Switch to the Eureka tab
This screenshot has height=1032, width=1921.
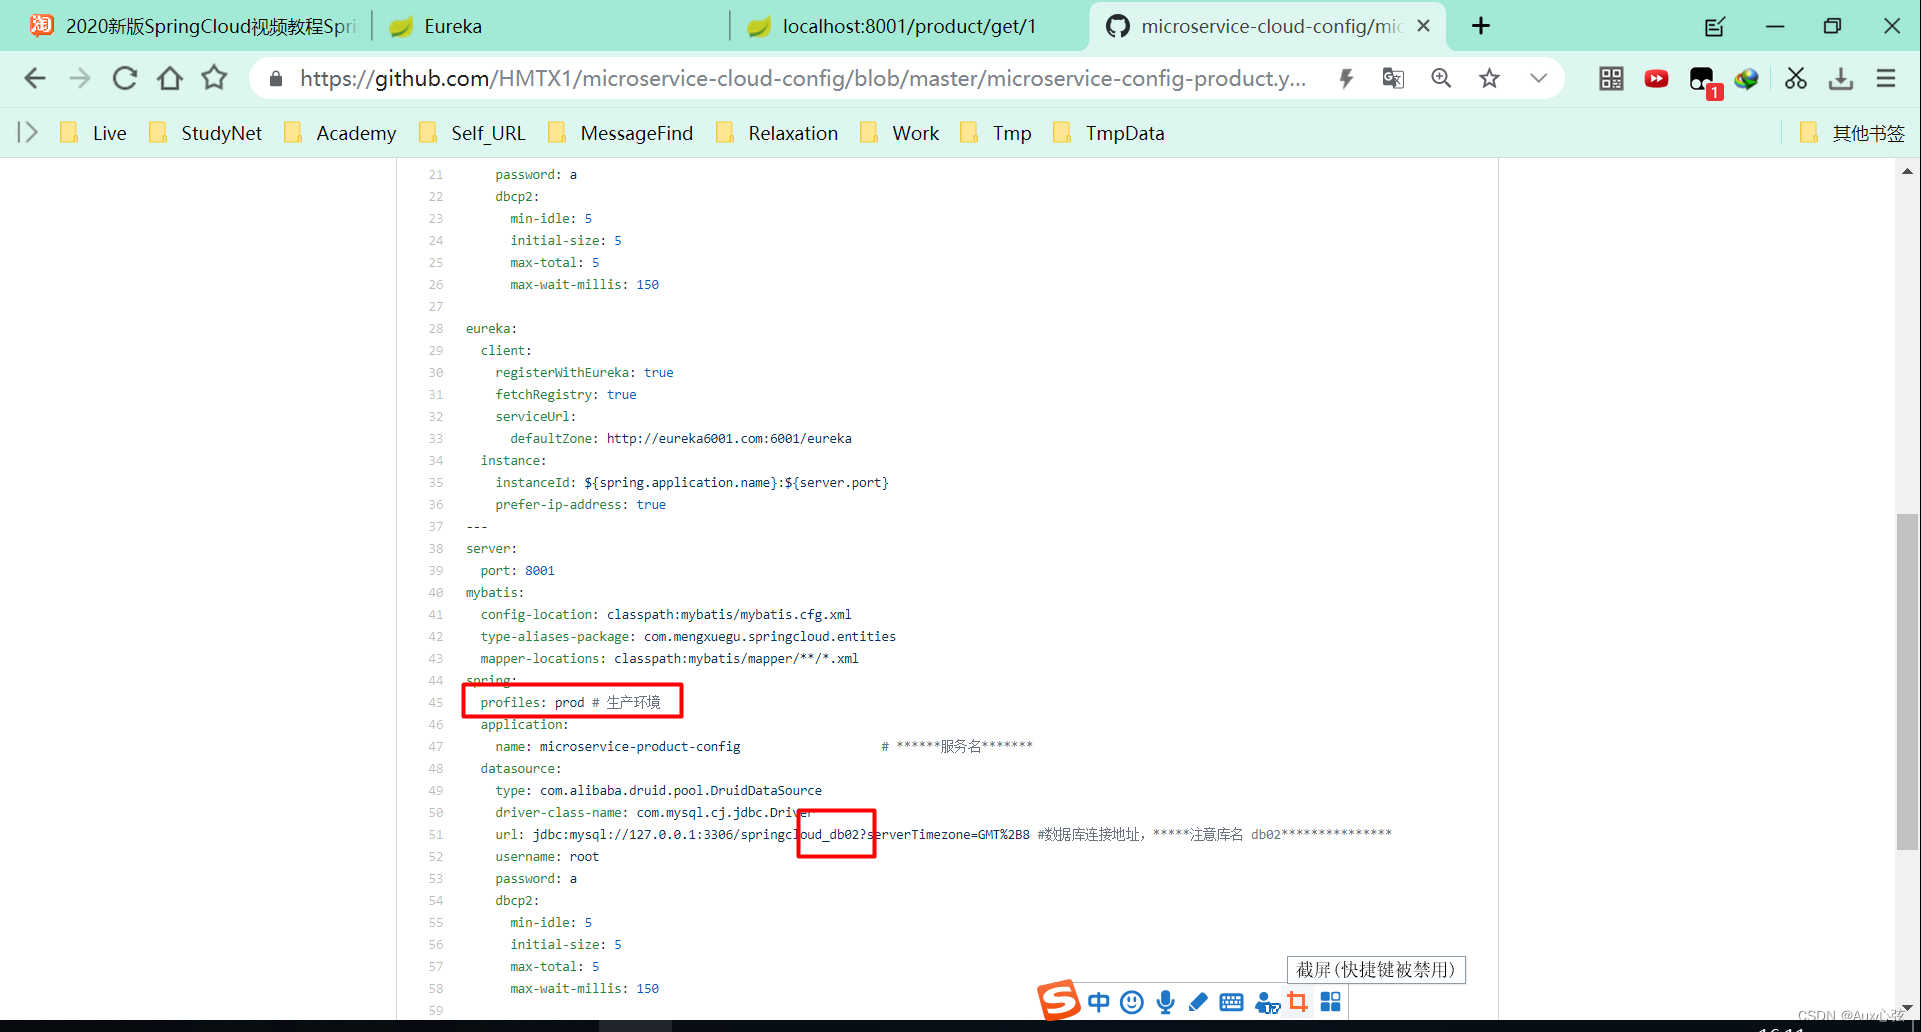455,25
